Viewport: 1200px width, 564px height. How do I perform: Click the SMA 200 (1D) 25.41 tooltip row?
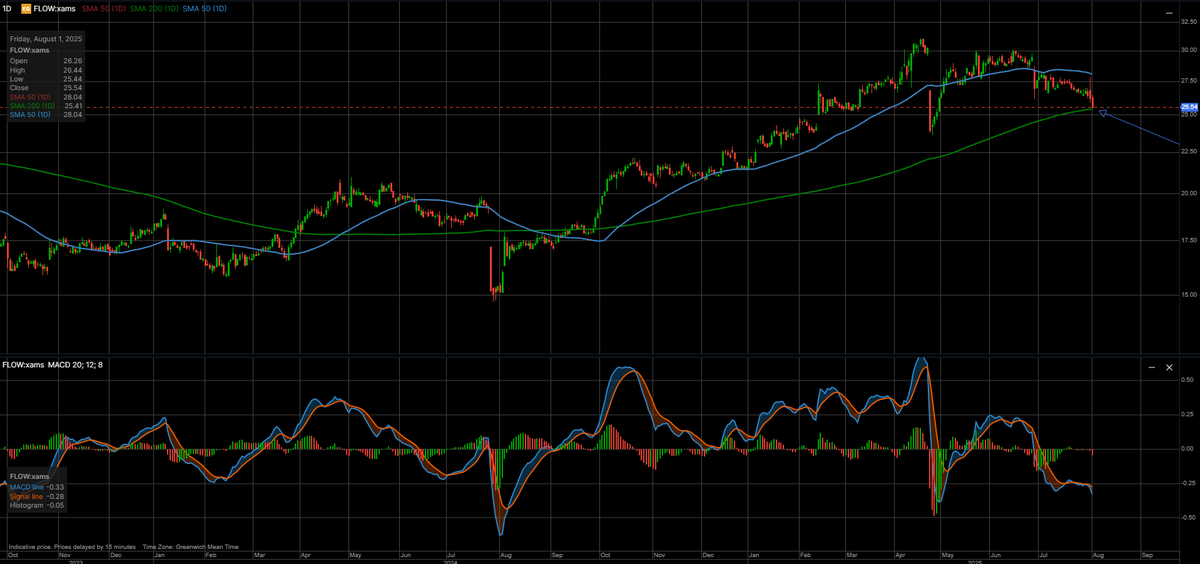pos(45,106)
